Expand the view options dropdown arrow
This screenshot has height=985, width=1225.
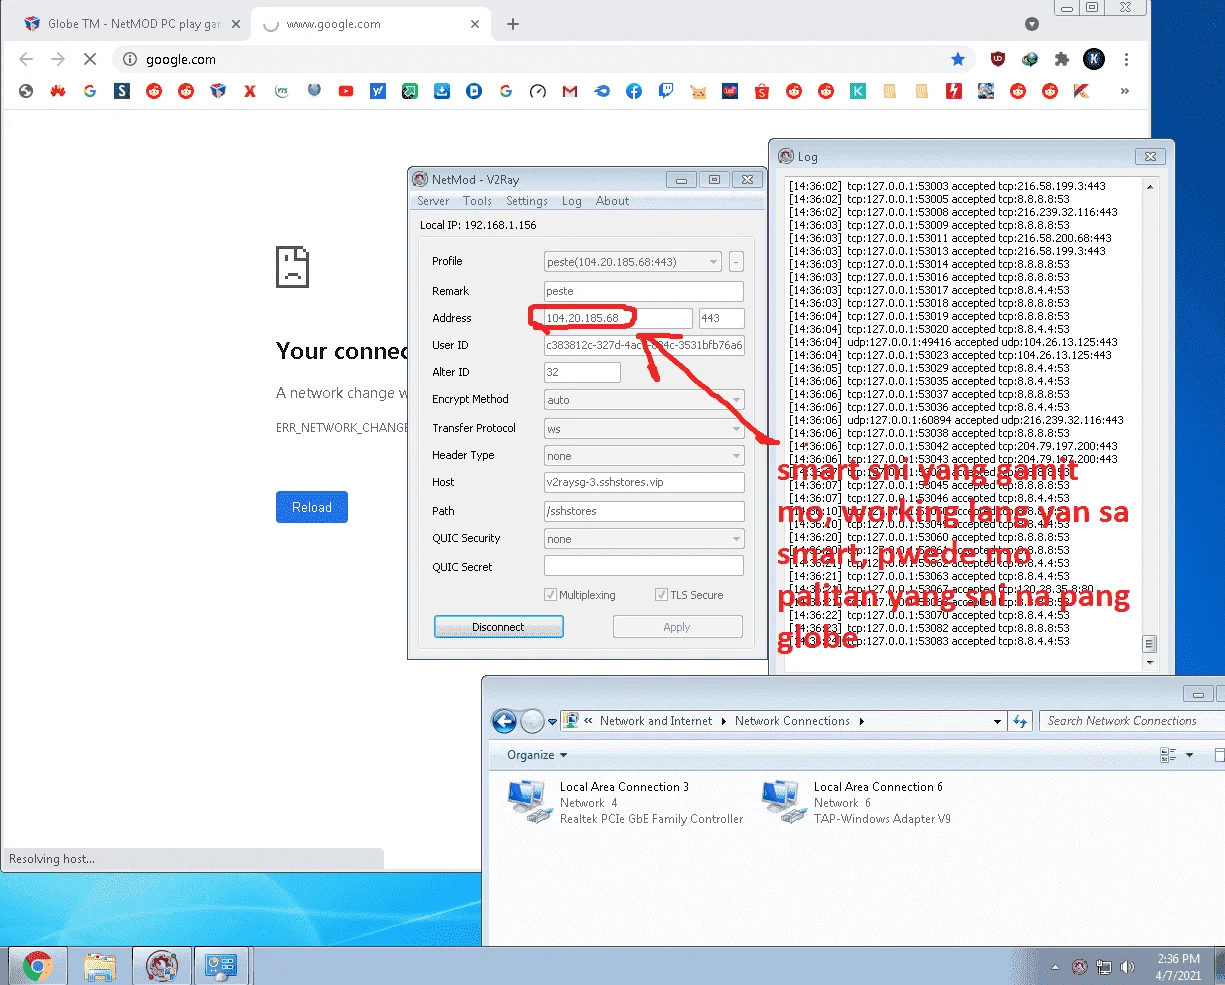[1189, 755]
